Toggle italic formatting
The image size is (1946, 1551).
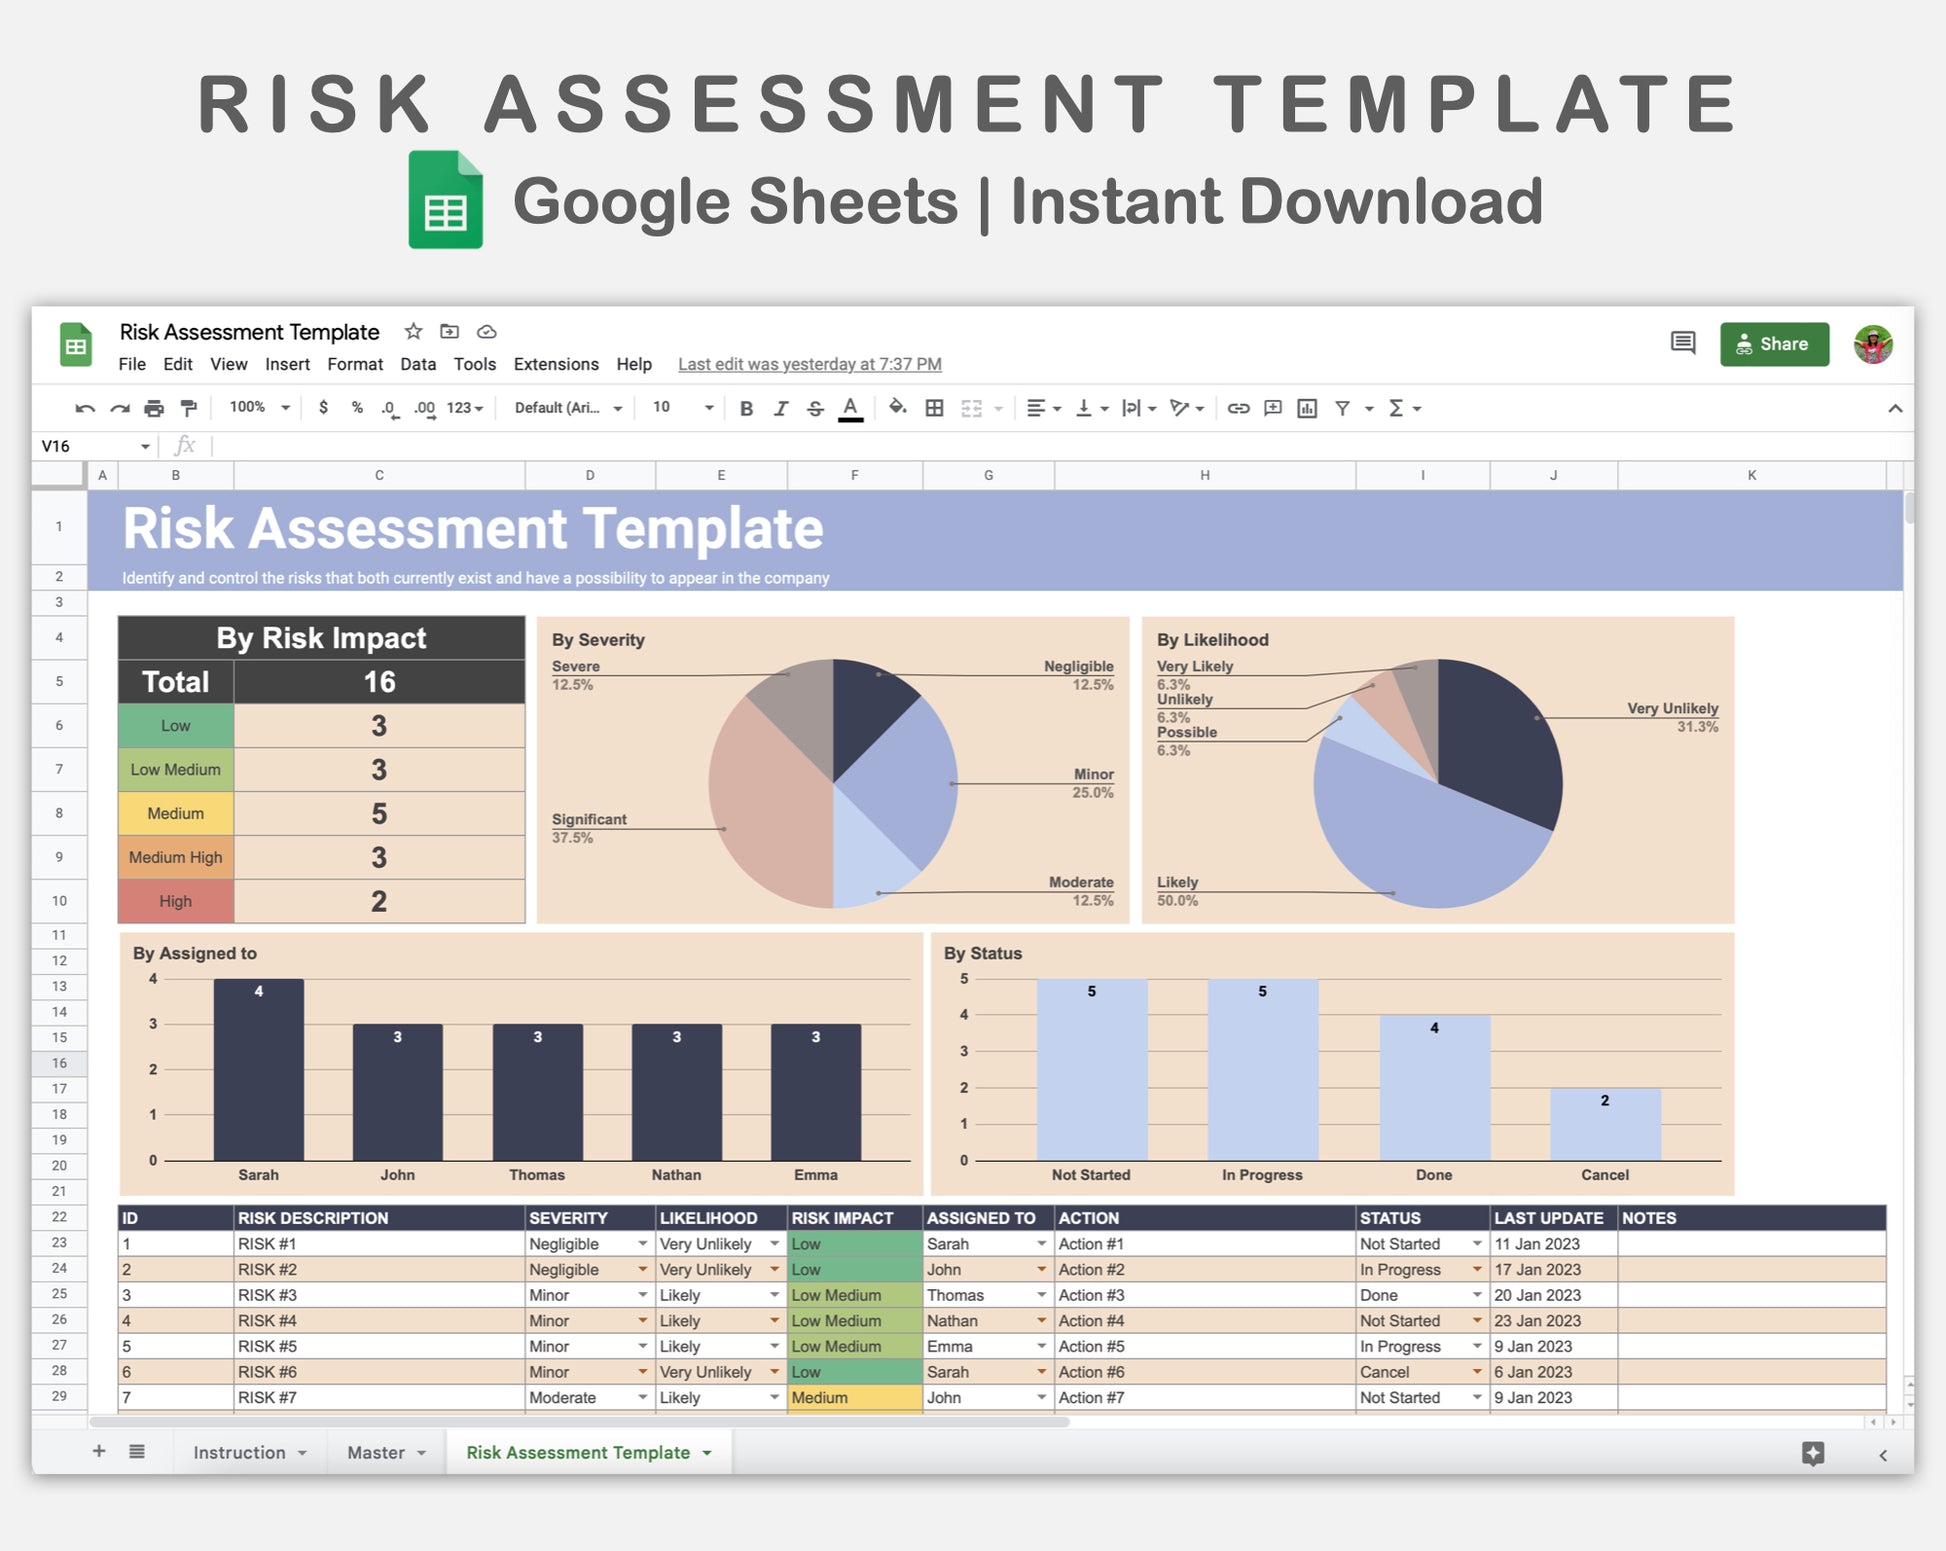tap(781, 408)
